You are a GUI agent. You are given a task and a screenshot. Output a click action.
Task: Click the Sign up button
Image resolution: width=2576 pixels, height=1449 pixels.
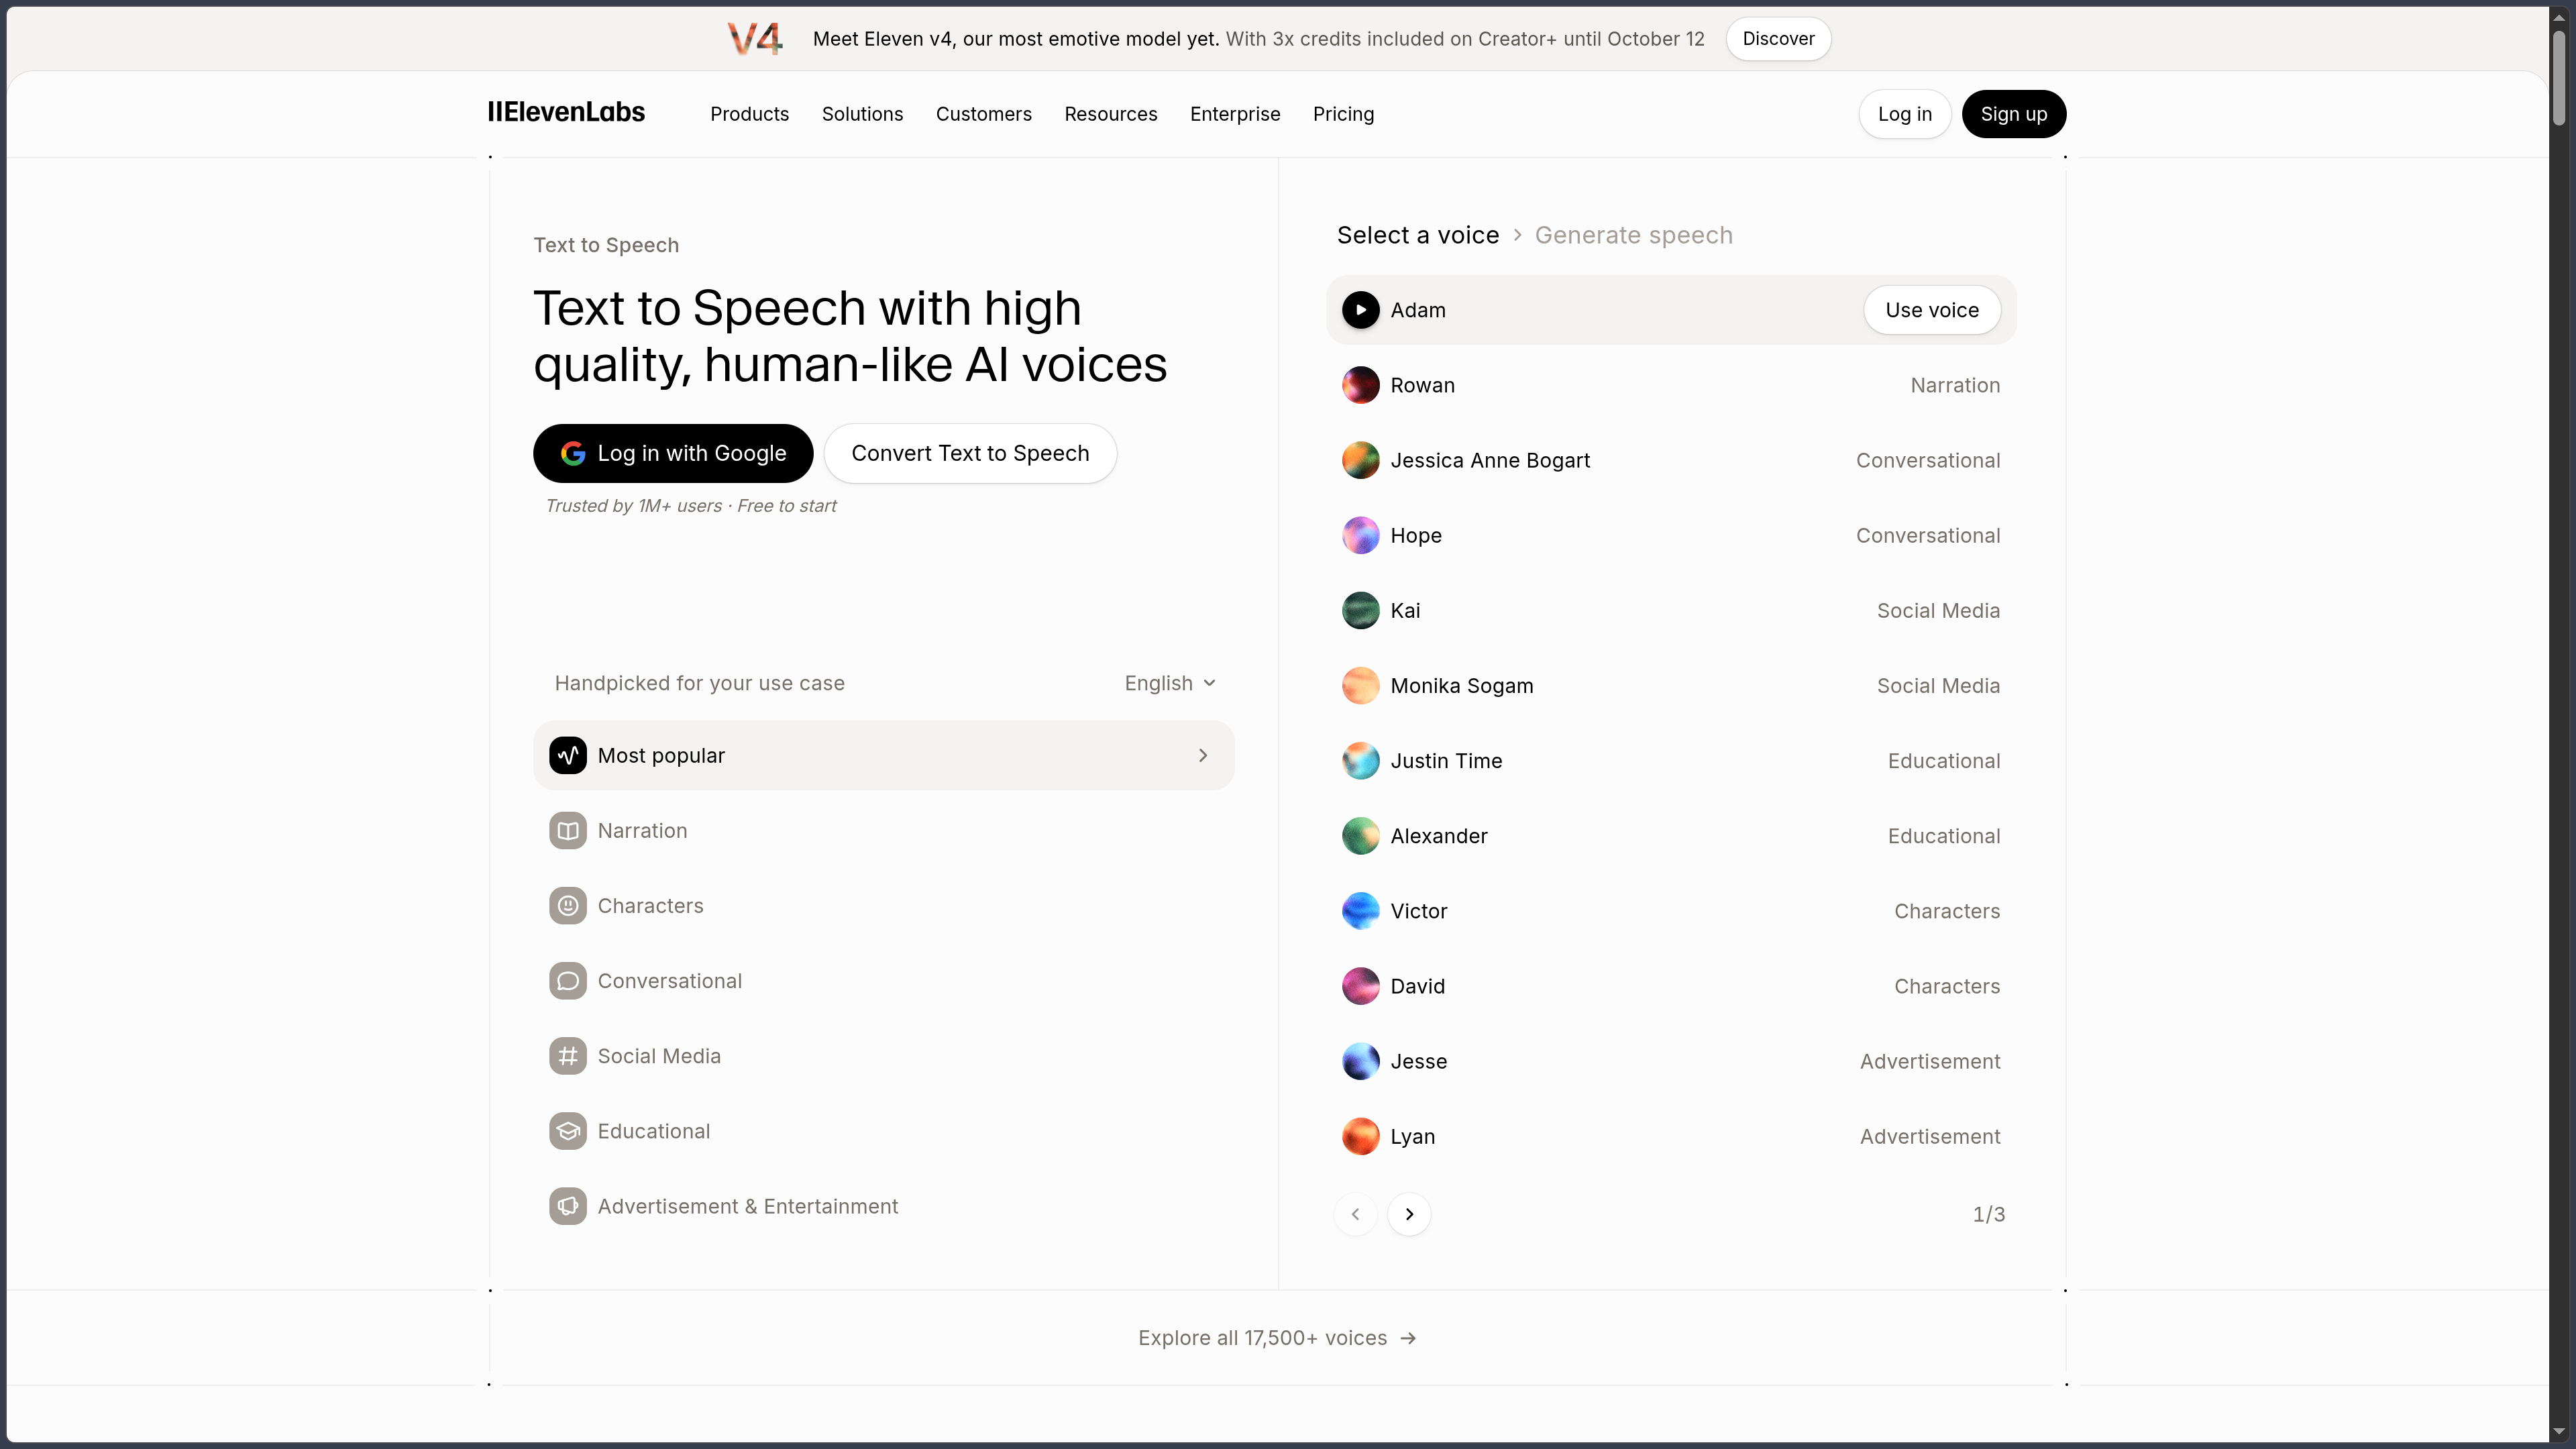(2013, 114)
